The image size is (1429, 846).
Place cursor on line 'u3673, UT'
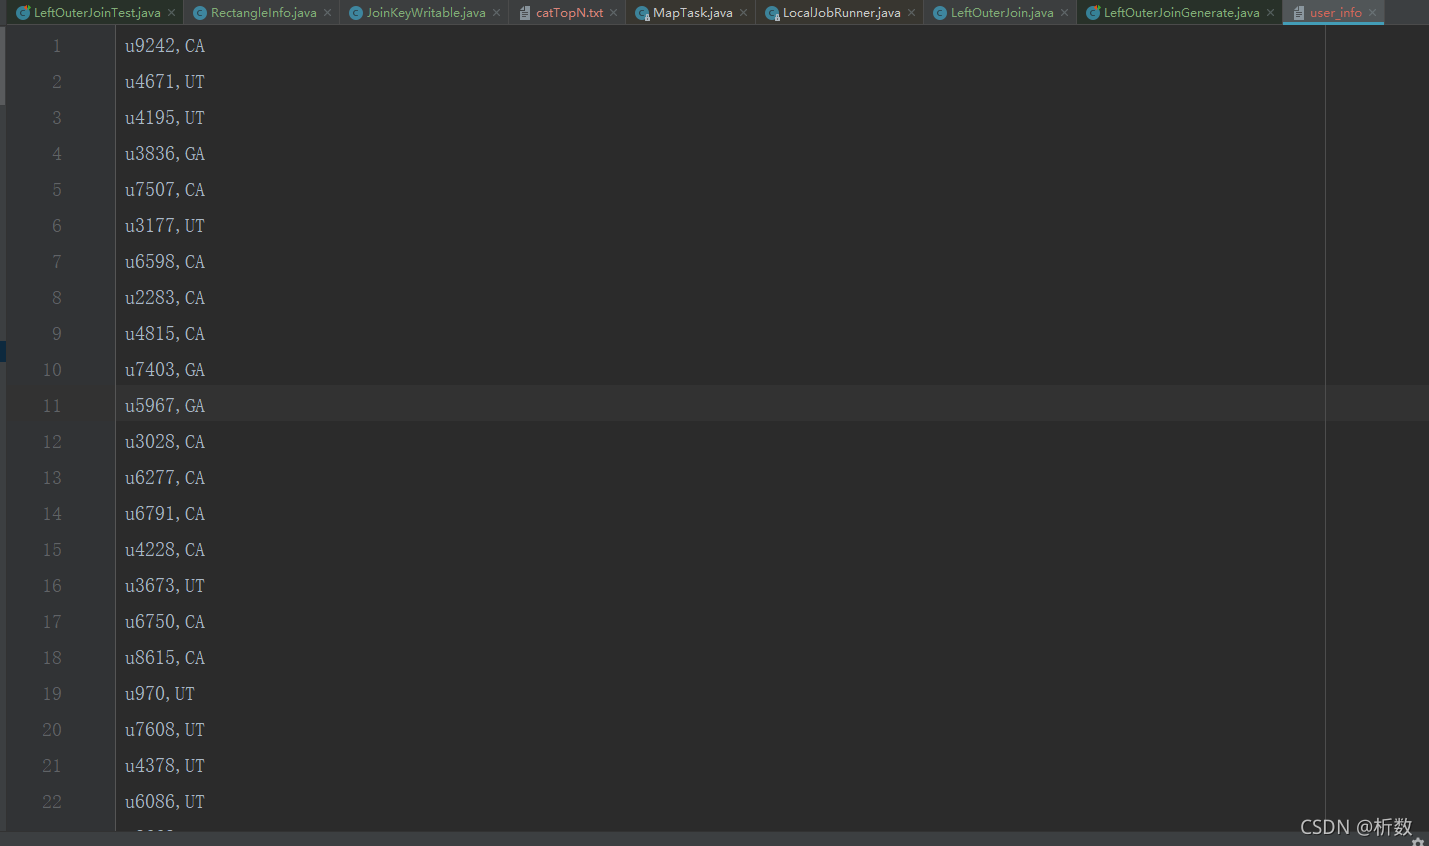[165, 586]
